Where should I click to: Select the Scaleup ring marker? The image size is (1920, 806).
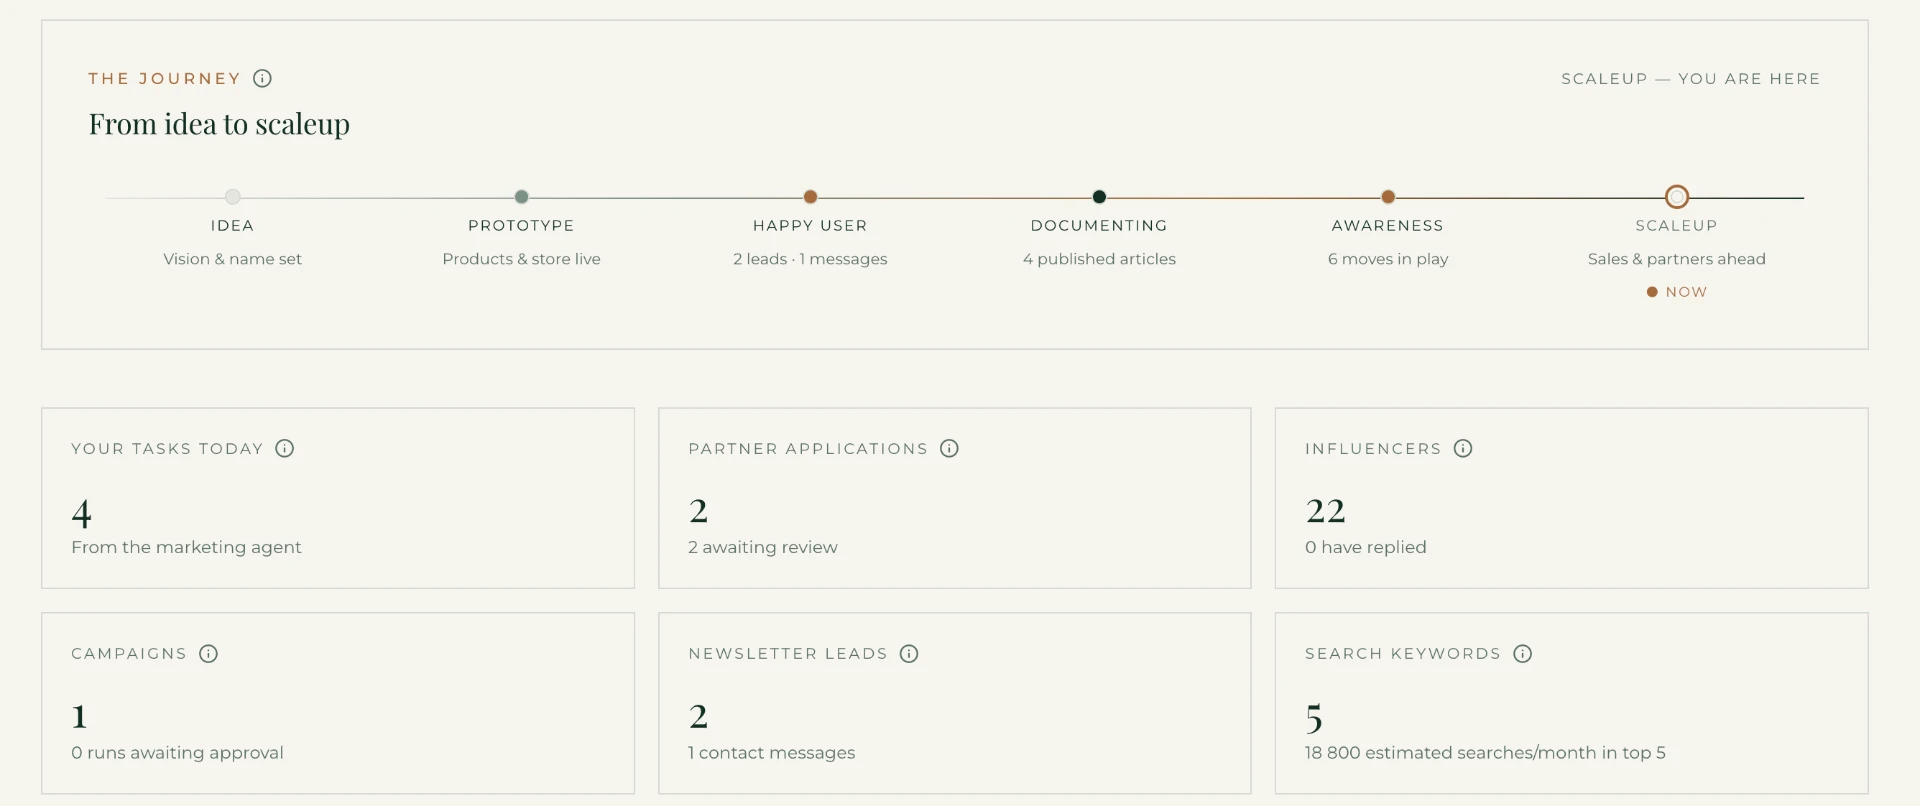(1677, 197)
